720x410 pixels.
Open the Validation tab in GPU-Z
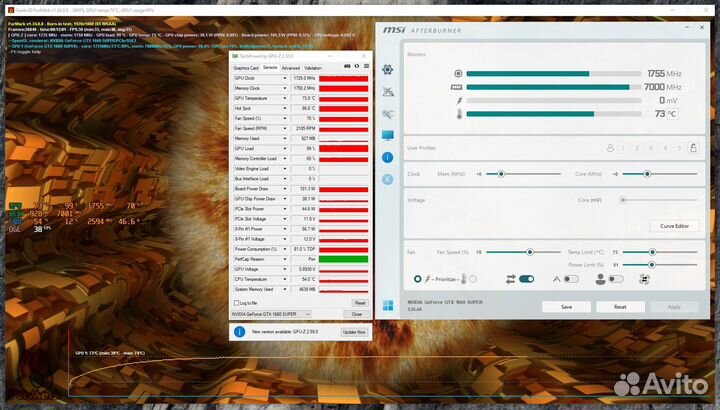coord(313,68)
